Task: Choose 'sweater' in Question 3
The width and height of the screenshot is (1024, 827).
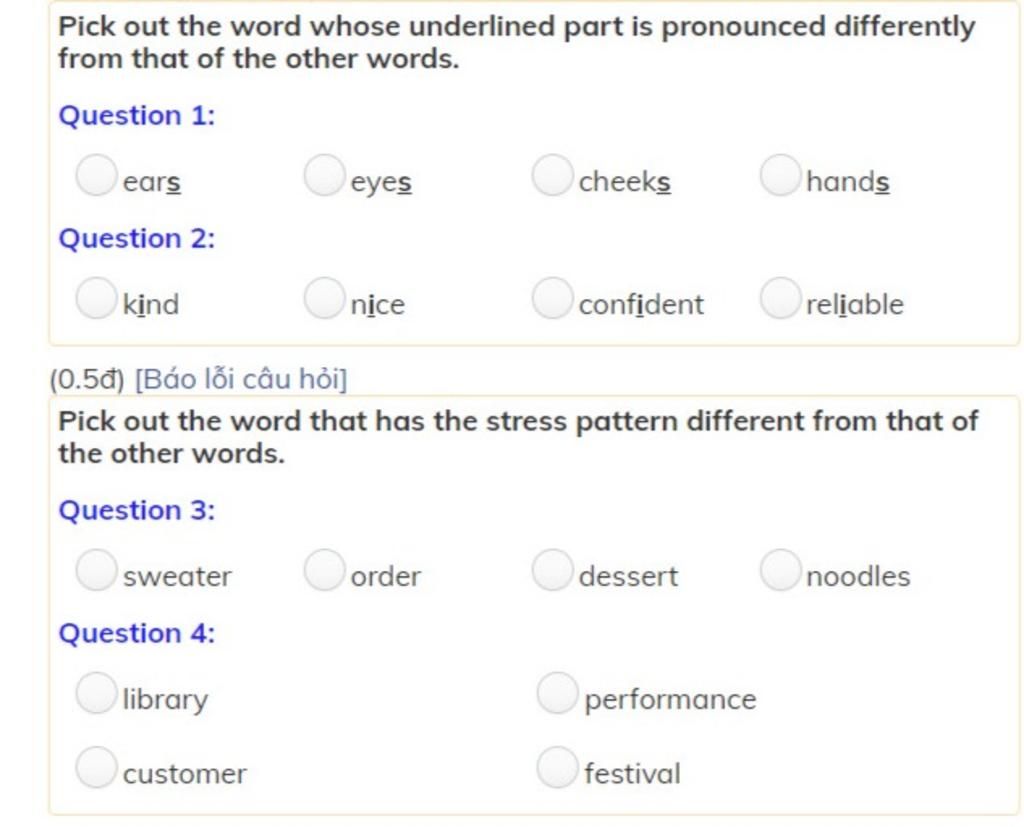Action: [97, 570]
